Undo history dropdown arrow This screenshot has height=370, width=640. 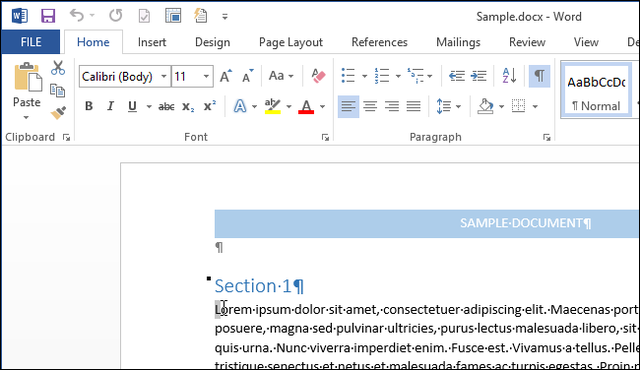coord(92,16)
